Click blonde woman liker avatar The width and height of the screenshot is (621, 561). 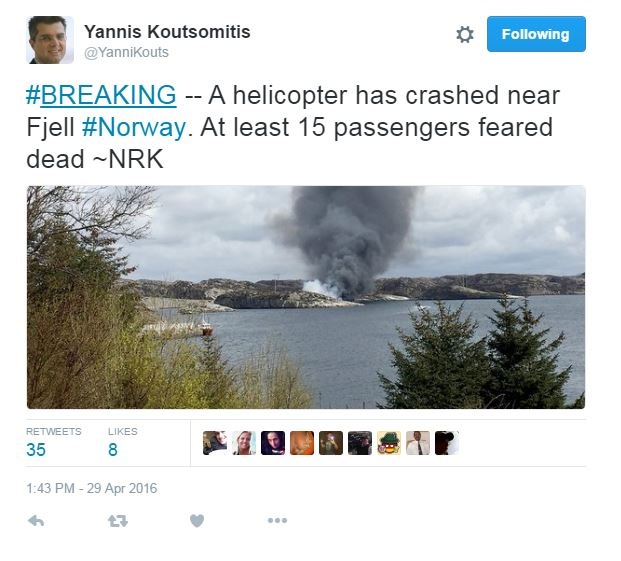(x=244, y=443)
